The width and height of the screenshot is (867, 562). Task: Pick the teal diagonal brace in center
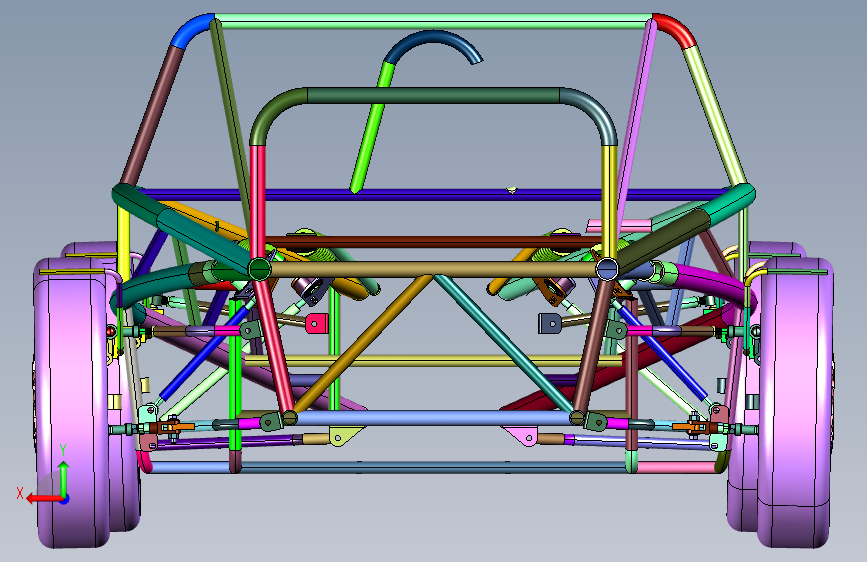coord(504,343)
